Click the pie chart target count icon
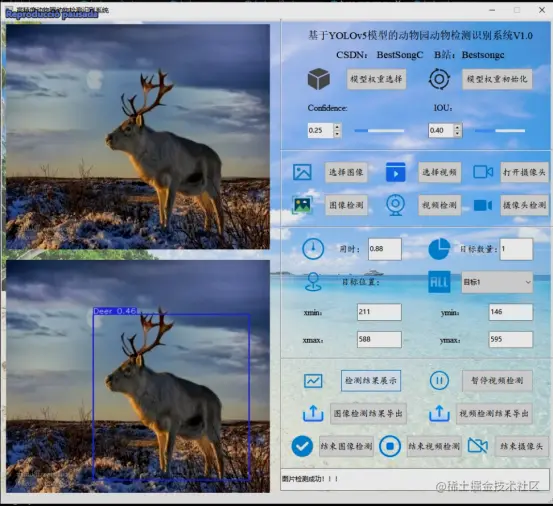This screenshot has width=554, height=507. tap(439, 249)
